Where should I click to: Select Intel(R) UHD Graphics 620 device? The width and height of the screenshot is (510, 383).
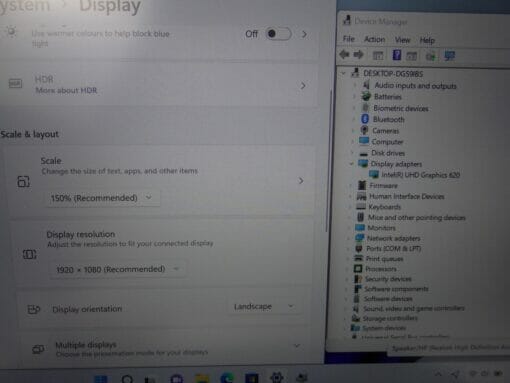420,175
